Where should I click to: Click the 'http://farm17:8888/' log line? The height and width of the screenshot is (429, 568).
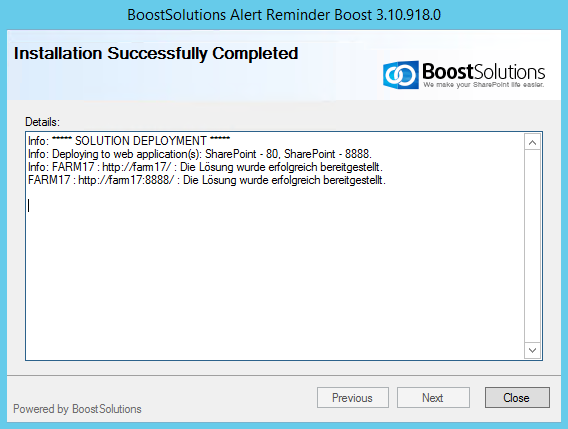[x=207, y=180]
